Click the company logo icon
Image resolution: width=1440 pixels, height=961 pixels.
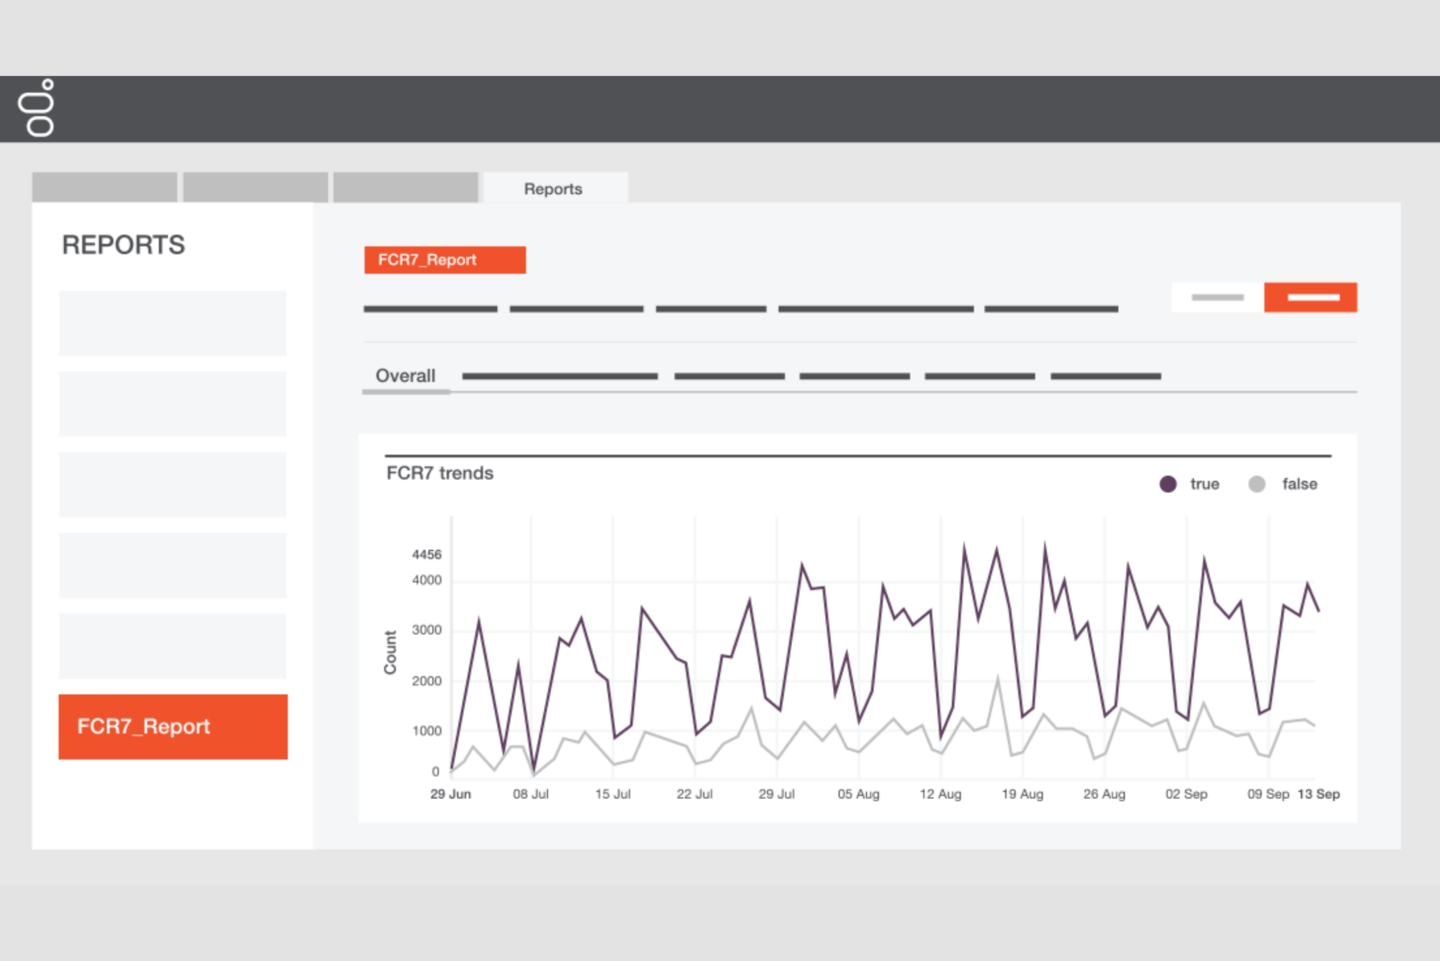tap(37, 108)
